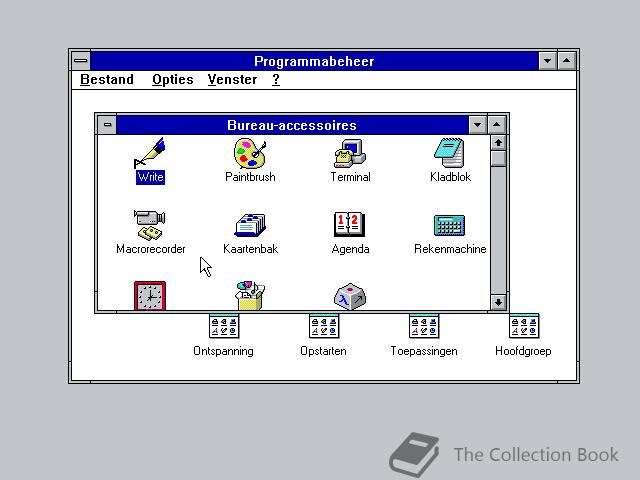This screenshot has width=640, height=480.
Task: Select the yellow box packager icon
Action: [250, 296]
